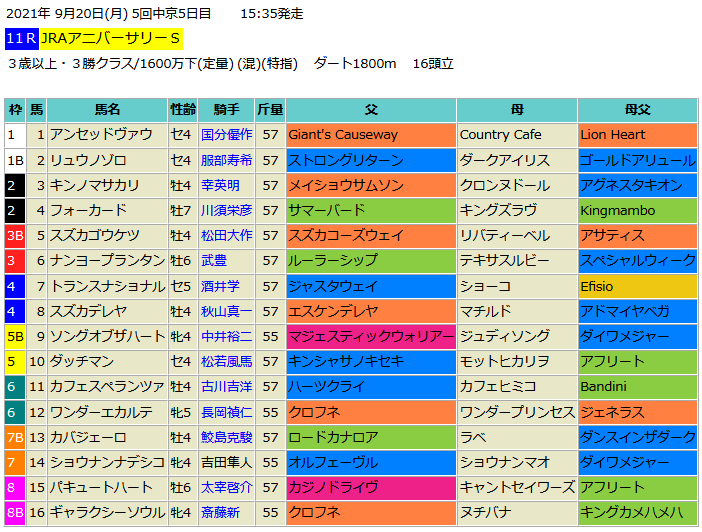Open jockey link 服部寿希
The height and width of the screenshot is (532, 702).
(227, 160)
